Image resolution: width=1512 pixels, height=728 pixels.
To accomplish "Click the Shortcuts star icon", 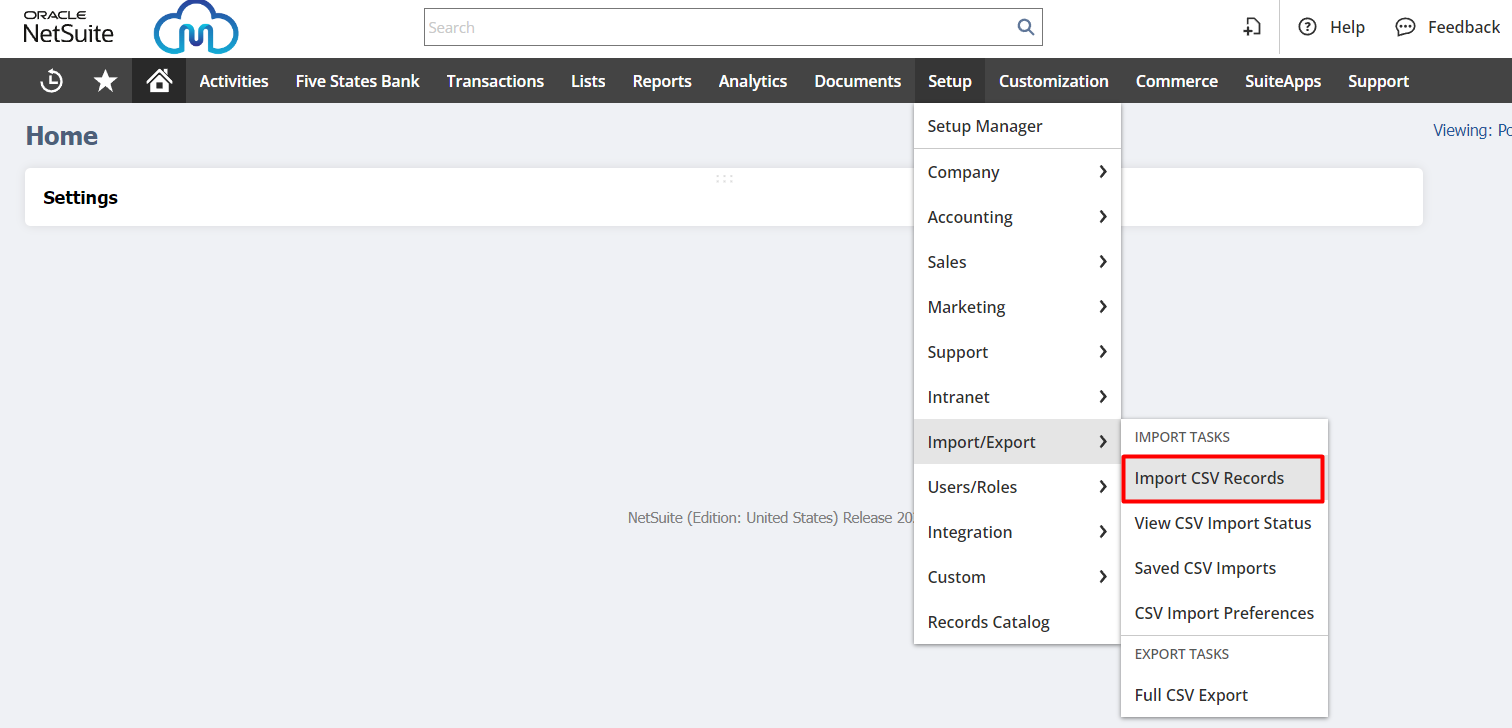I will [105, 81].
